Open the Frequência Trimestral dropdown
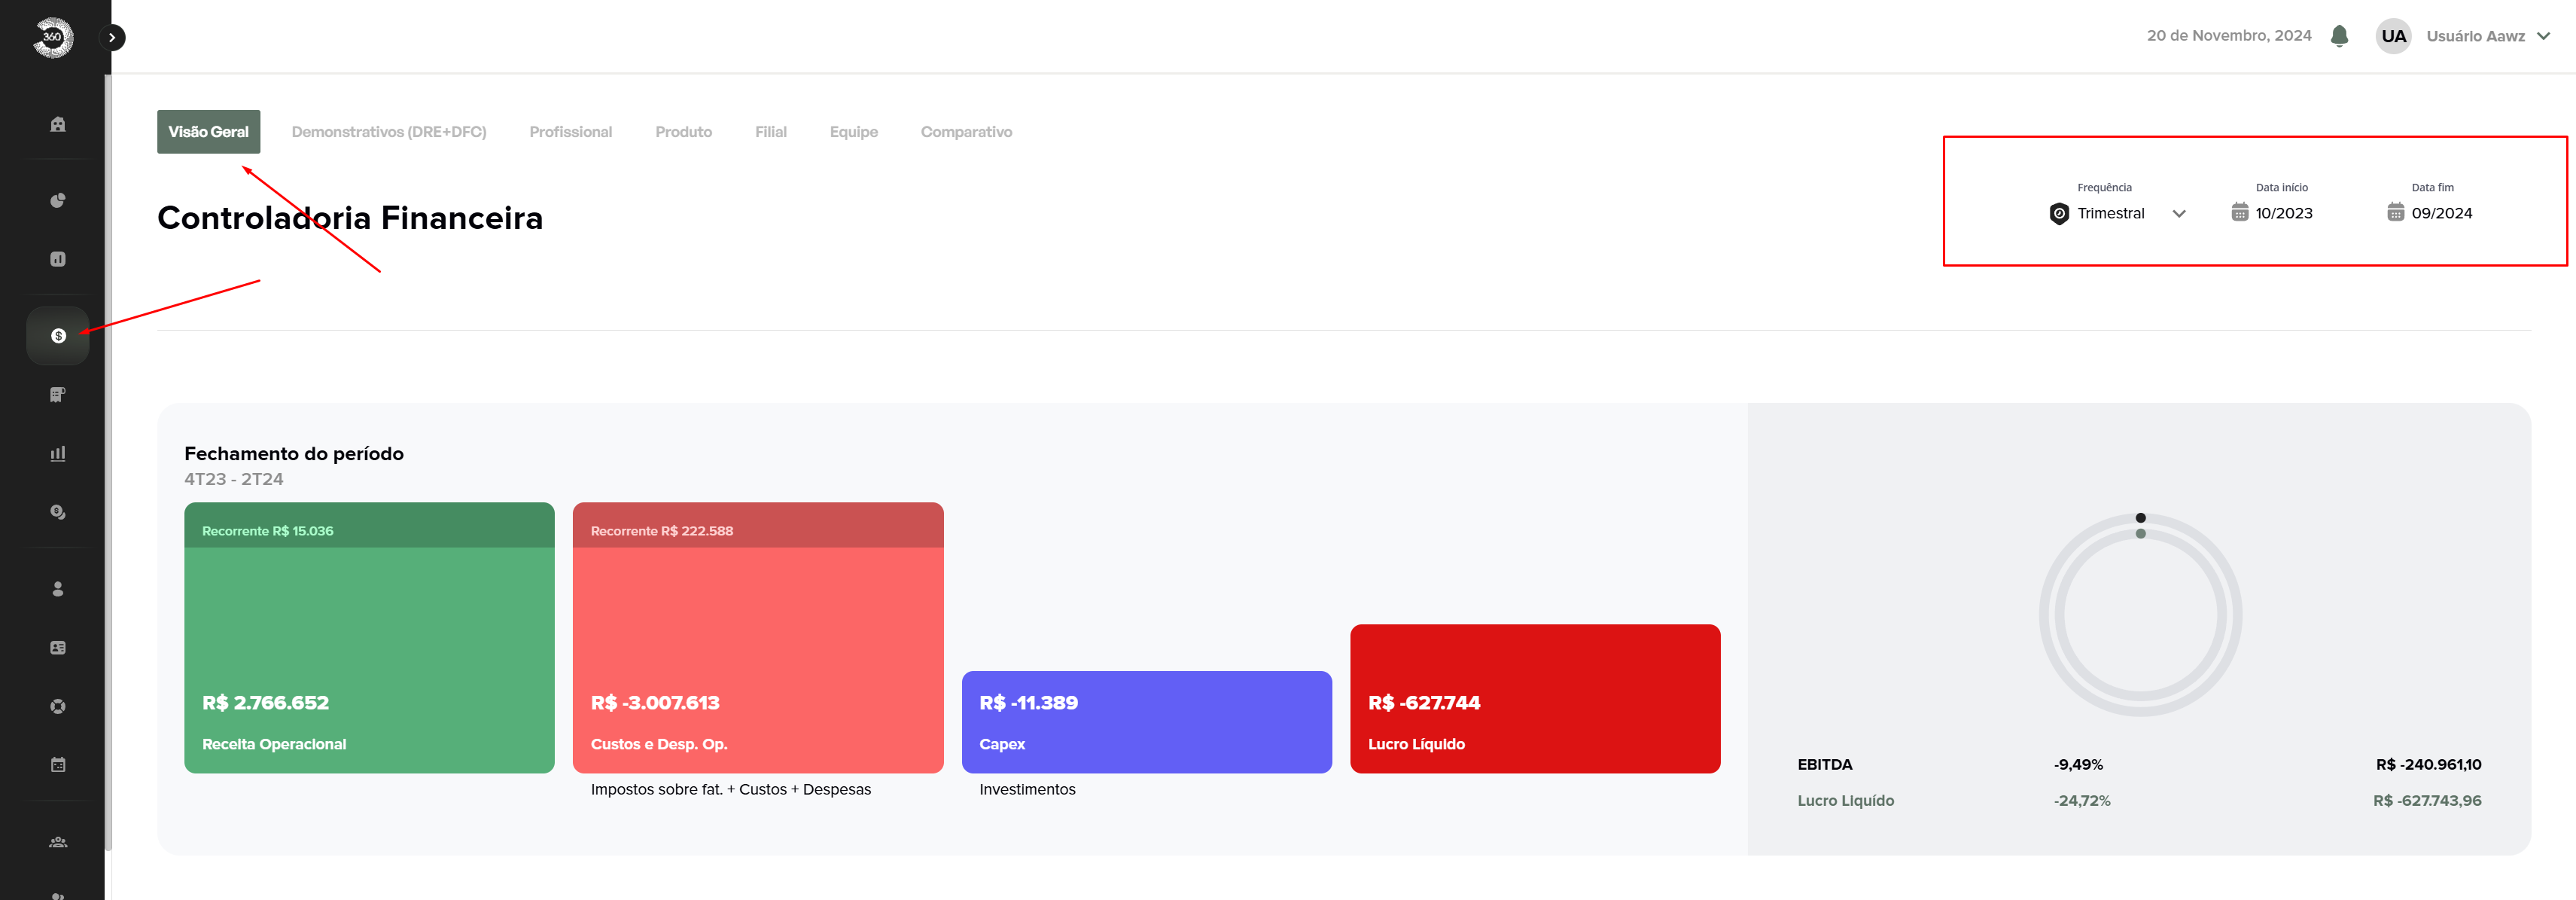Image resolution: width=2576 pixels, height=900 pixels. pyautogui.click(x=2117, y=213)
